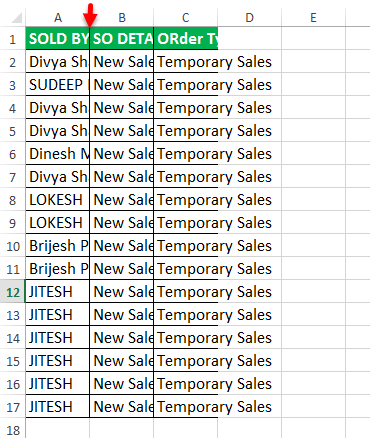Click the ORder Ty header cell
This screenshot has width=370, height=438.
coord(186,39)
